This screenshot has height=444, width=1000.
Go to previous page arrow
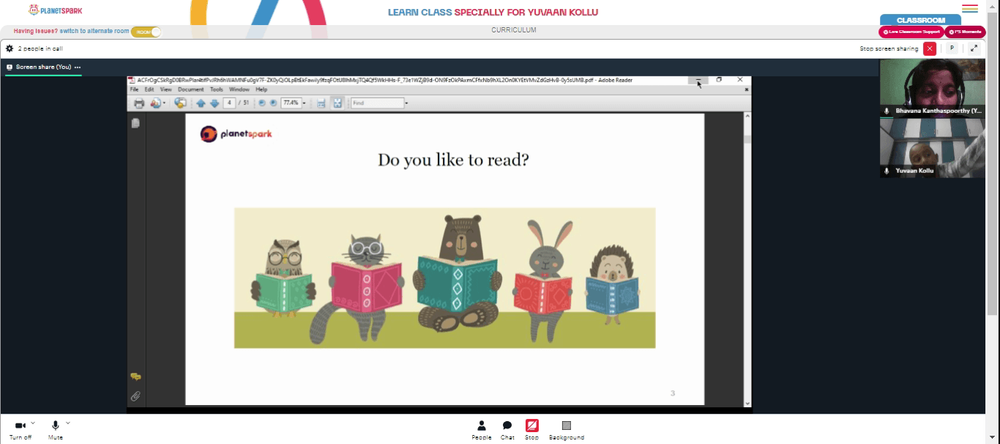point(201,103)
